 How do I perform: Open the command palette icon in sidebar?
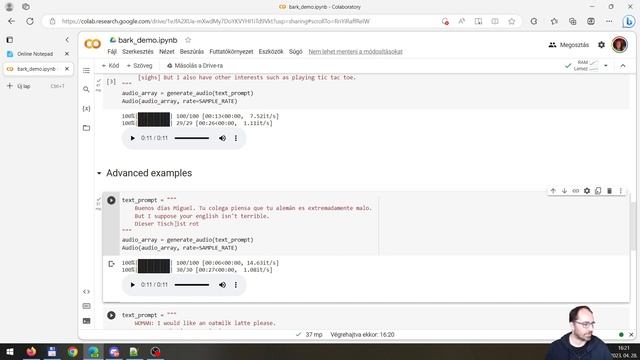[x=86, y=306]
